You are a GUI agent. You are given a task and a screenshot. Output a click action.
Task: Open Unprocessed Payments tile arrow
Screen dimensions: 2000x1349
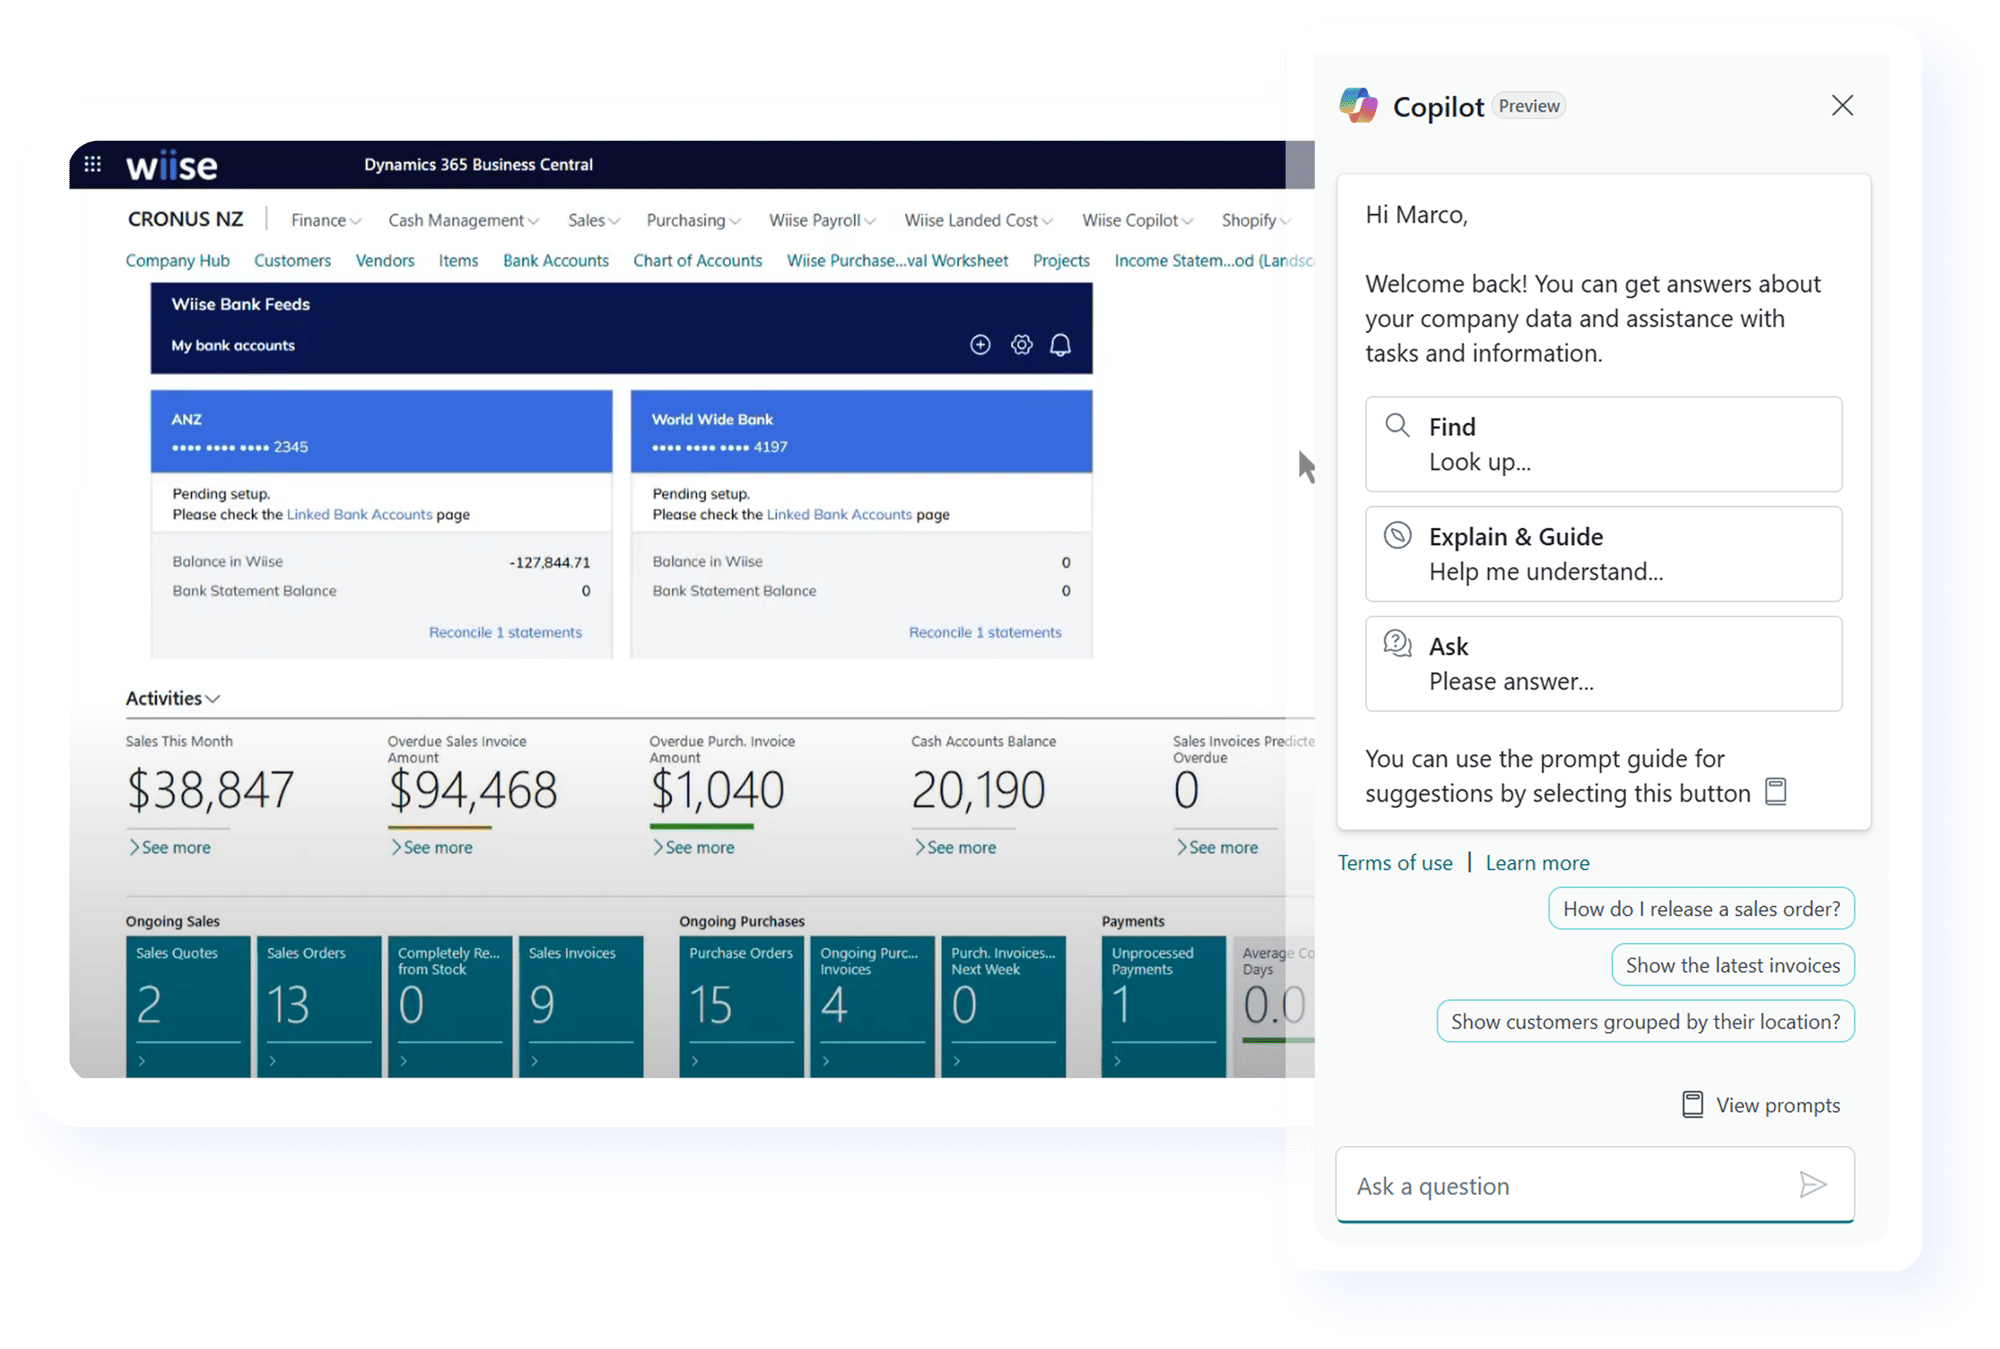coord(1117,1061)
